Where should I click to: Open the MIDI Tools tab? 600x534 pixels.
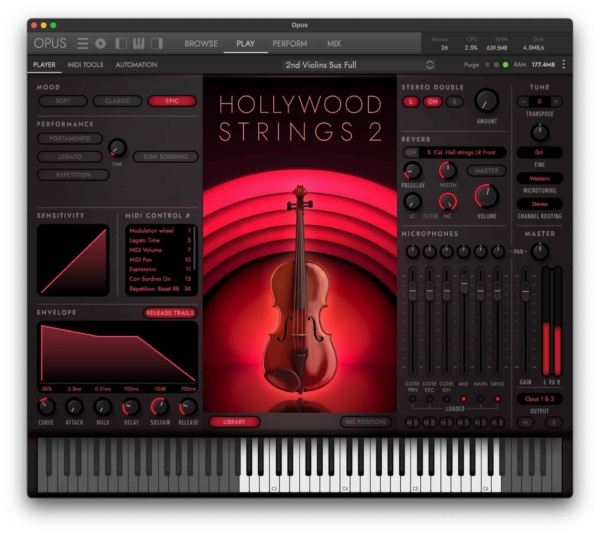[85, 65]
